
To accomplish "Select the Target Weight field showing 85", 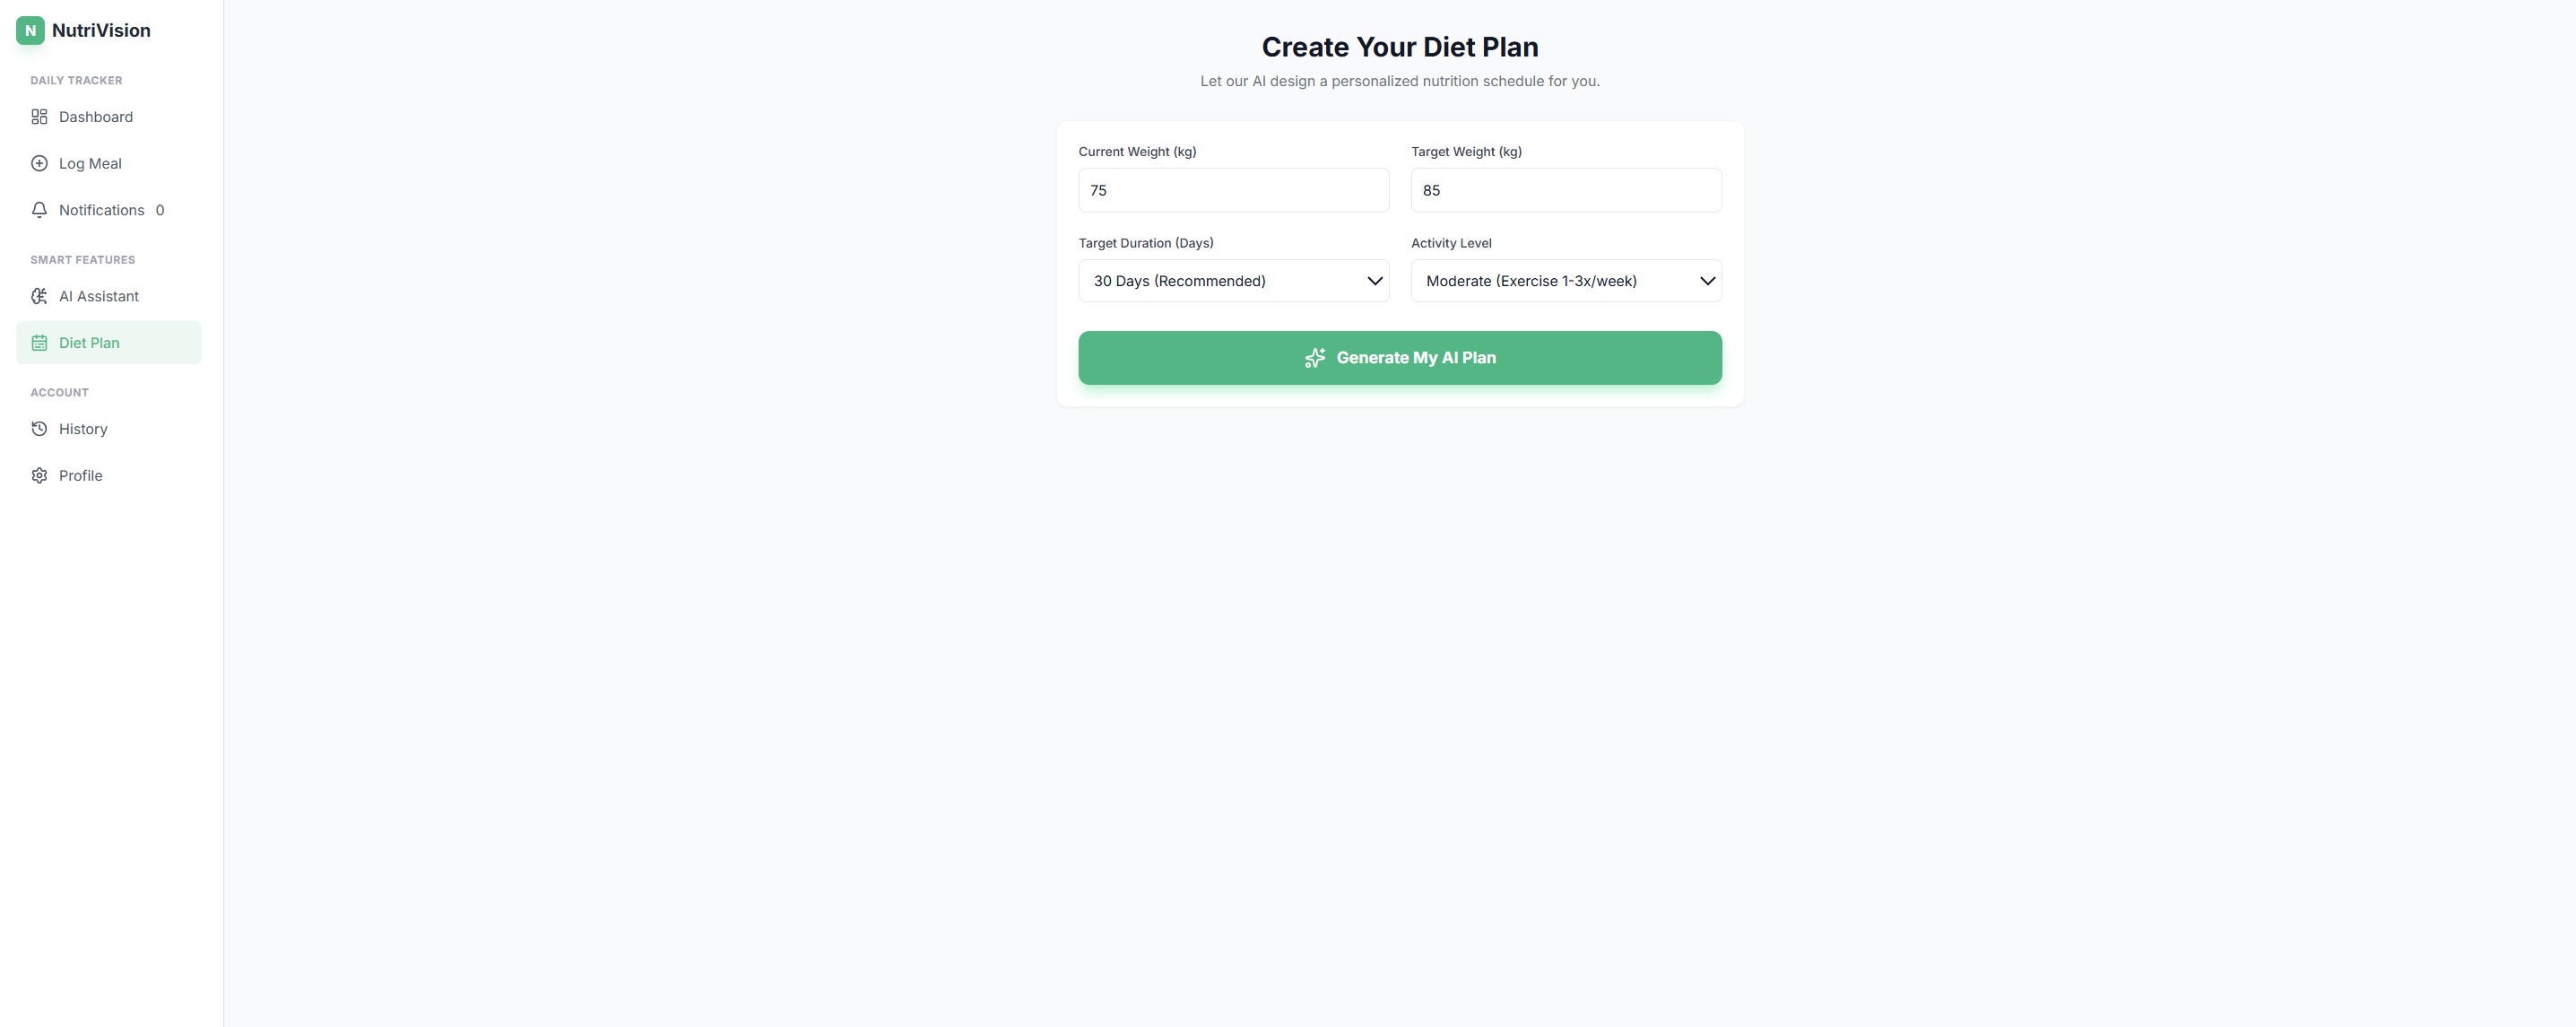I will 1566,190.
